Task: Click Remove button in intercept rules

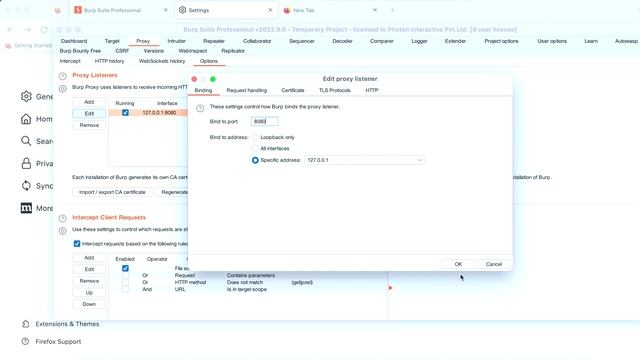Action: click(x=89, y=281)
